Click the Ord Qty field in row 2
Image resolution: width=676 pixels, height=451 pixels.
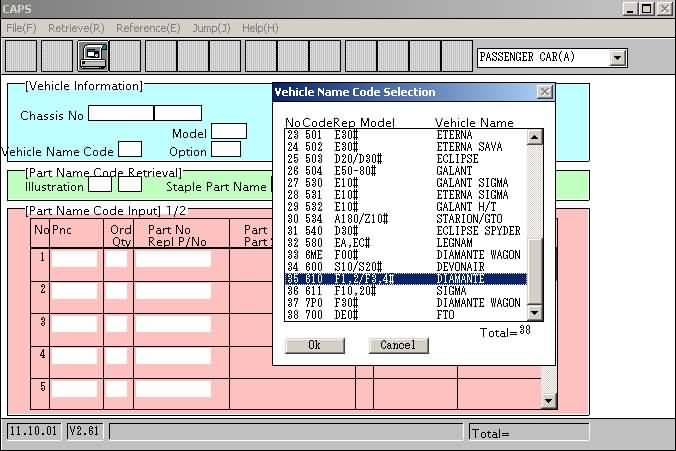coord(117,291)
